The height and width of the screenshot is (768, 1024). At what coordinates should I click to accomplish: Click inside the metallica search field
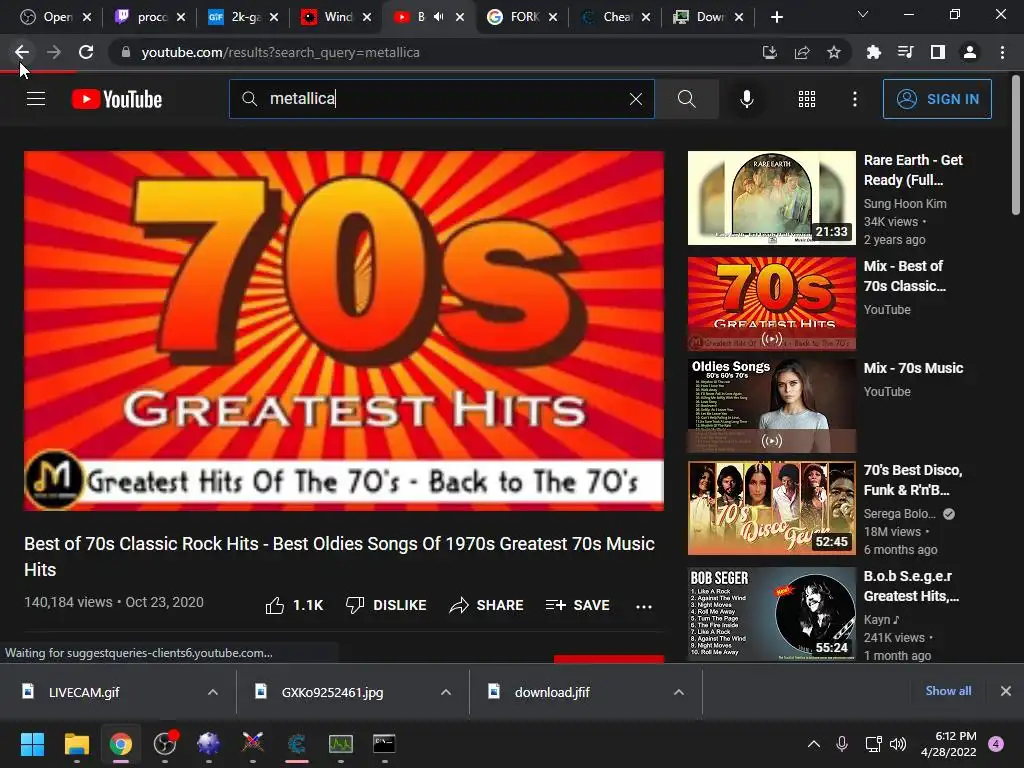click(x=444, y=99)
